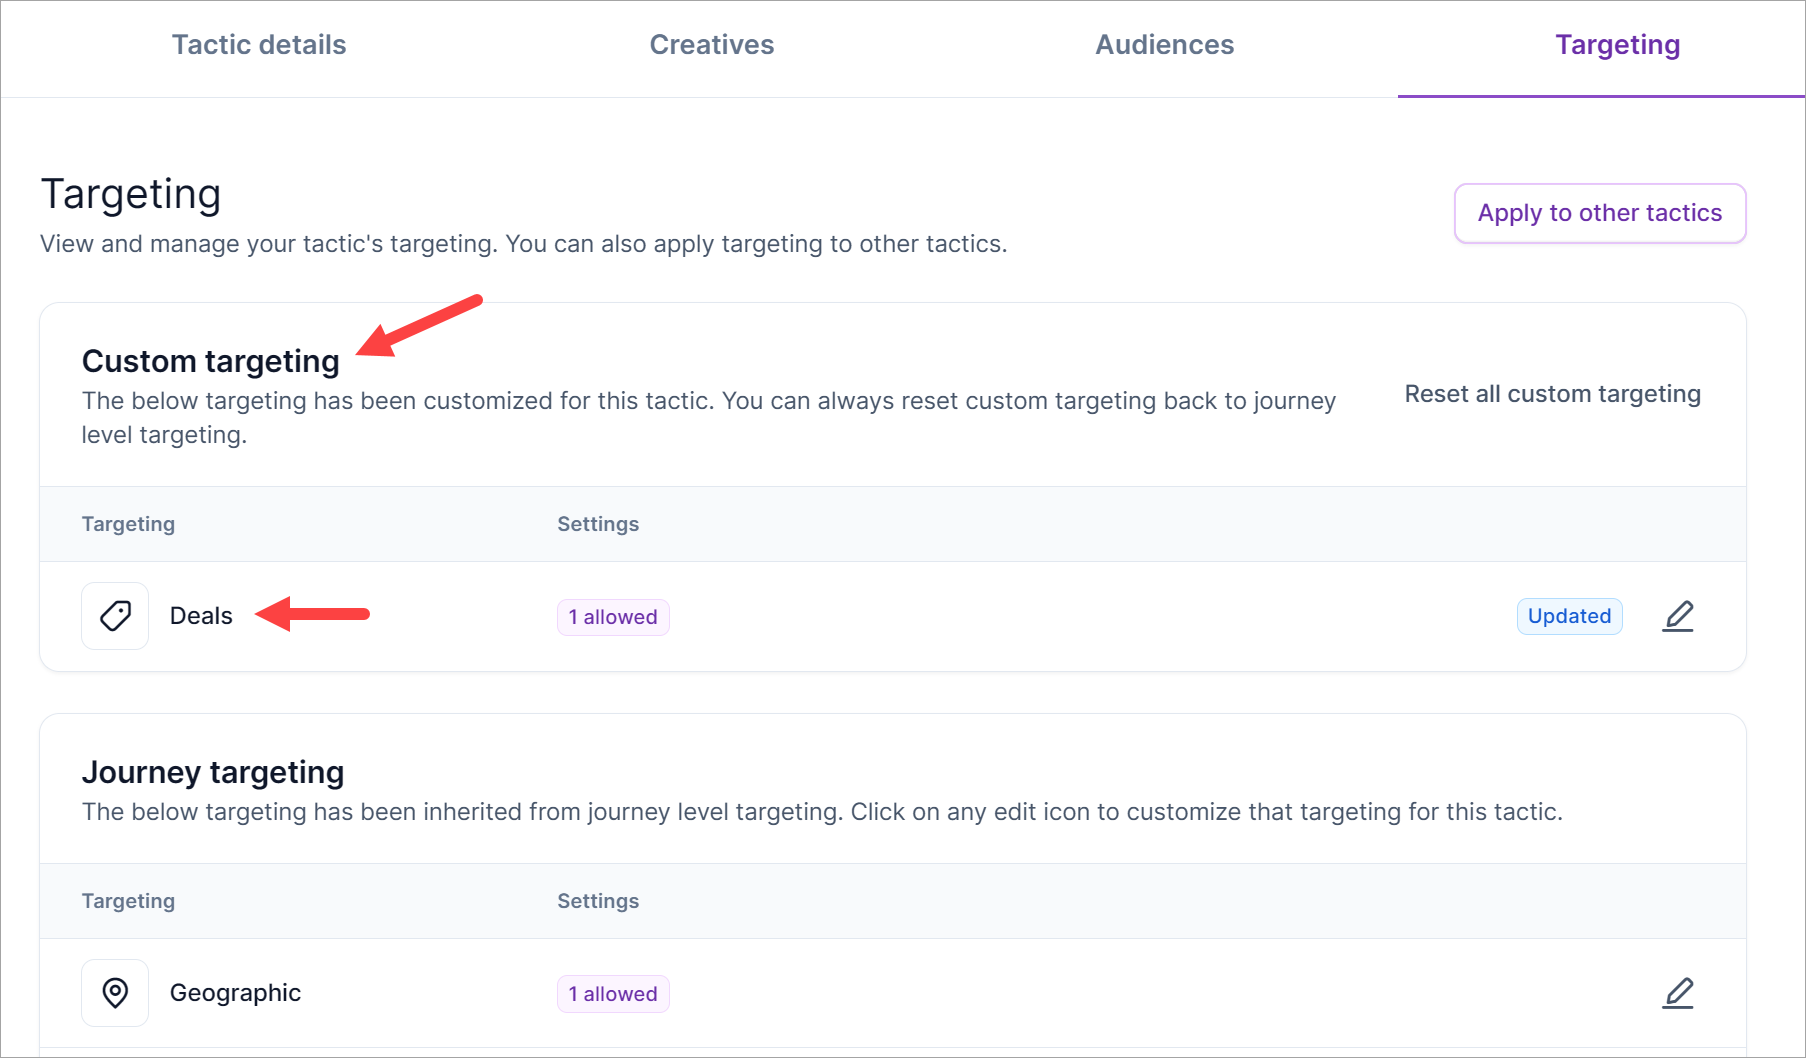Click the Journey targeting section heading
This screenshot has height=1058, width=1806.
pyautogui.click(x=213, y=772)
